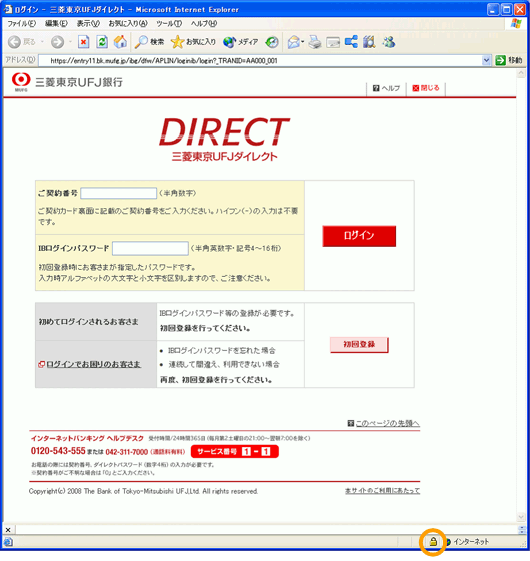The height and width of the screenshot is (561, 530).
Task: Open the お気に入り(A) menu
Action: coord(128,24)
